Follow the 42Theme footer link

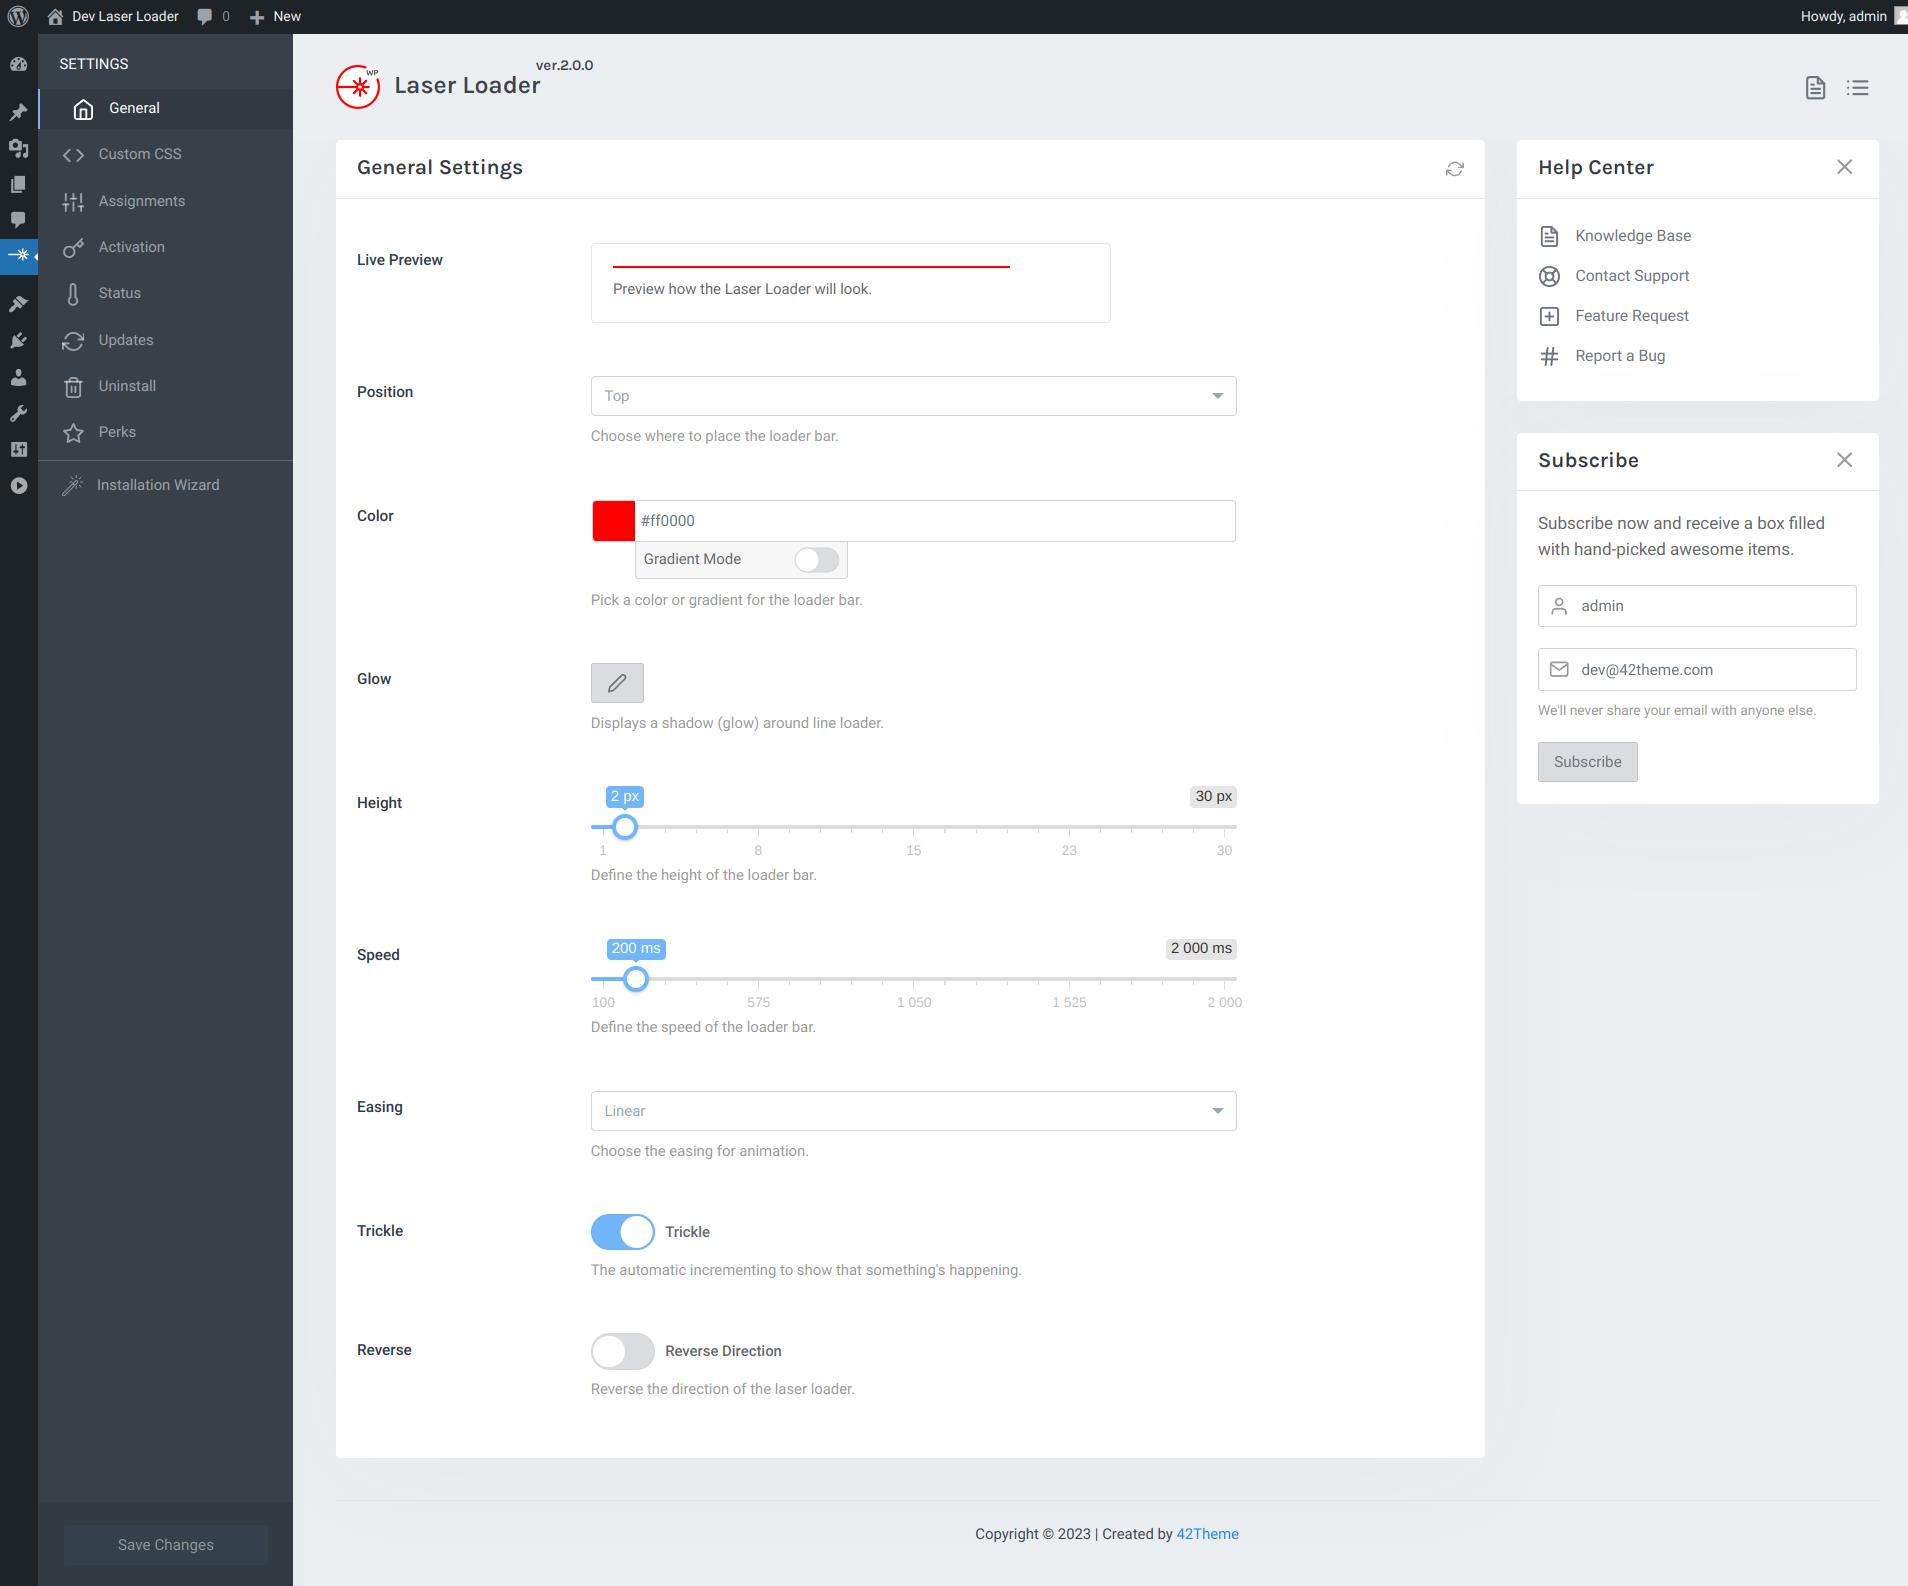click(x=1207, y=1534)
